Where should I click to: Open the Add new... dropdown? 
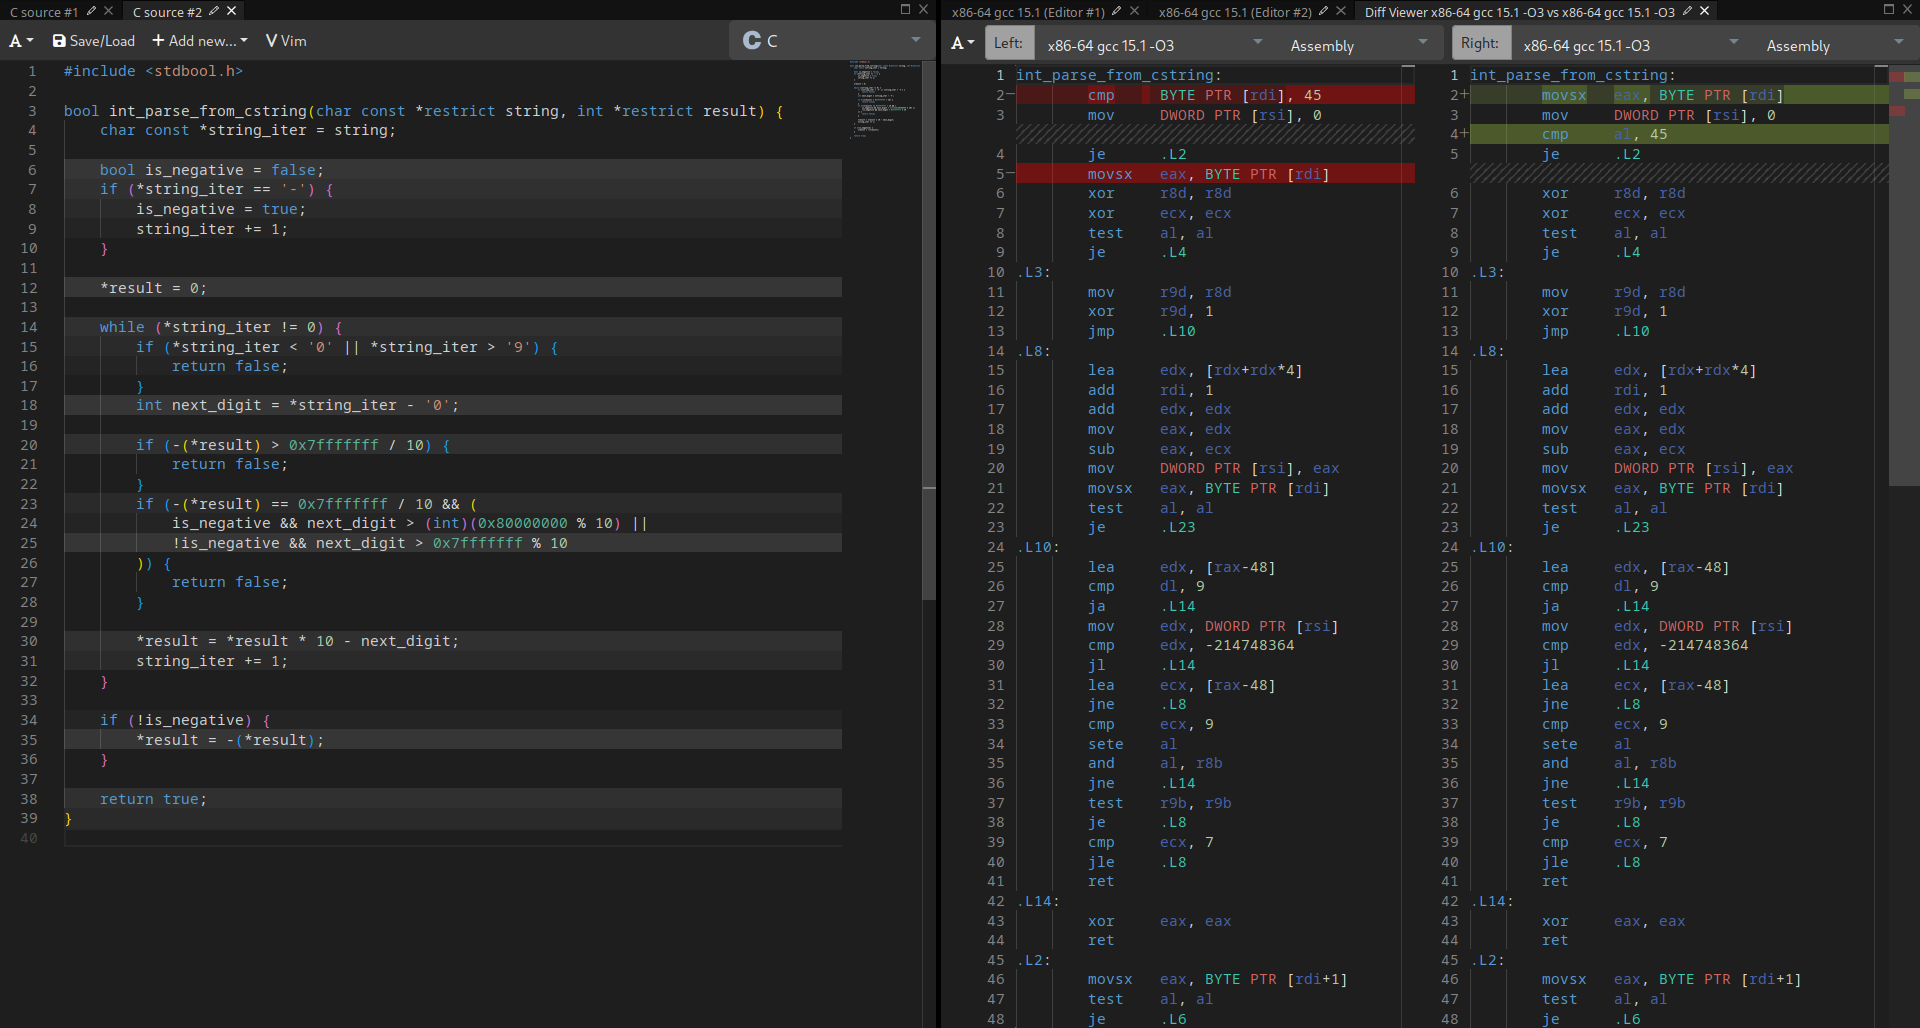199,41
